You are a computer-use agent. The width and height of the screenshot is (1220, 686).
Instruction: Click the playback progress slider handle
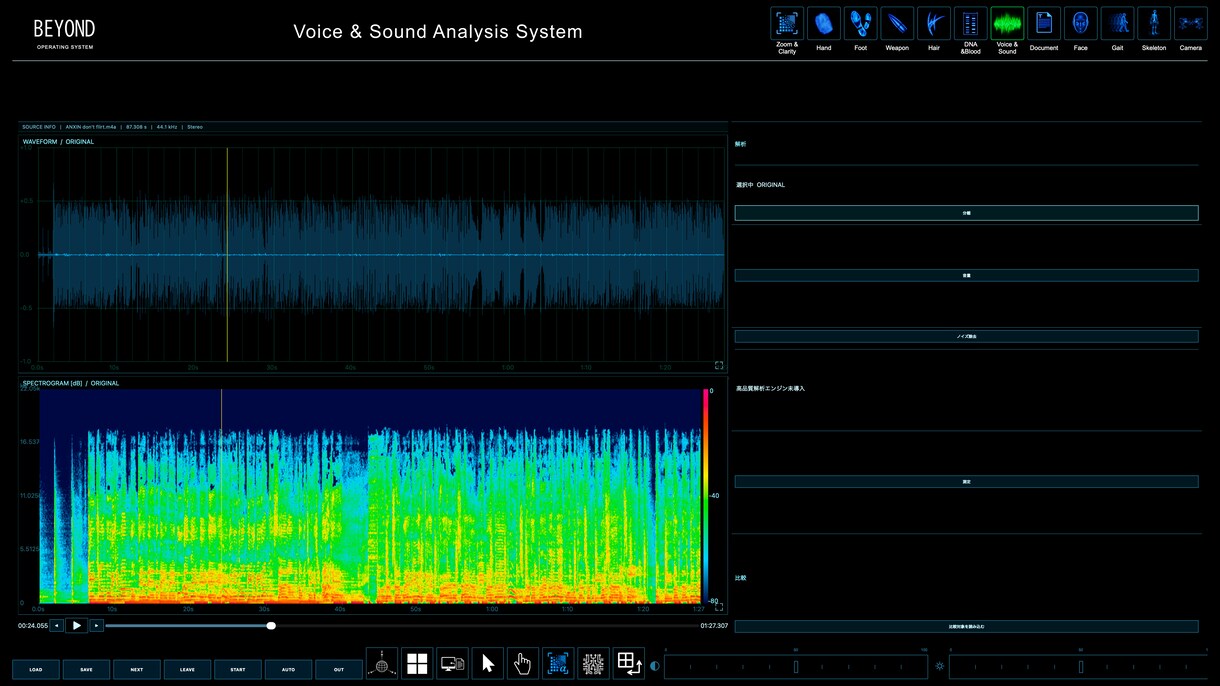click(x=271, y=626)
